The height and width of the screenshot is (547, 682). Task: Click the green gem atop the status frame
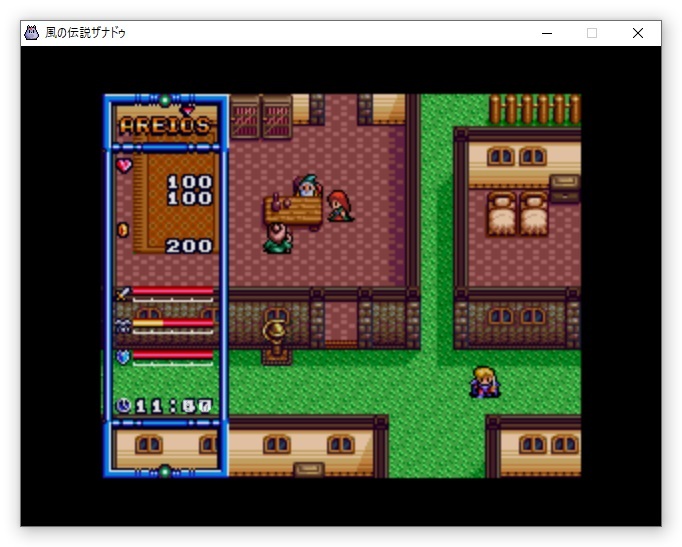coord(165,101)
